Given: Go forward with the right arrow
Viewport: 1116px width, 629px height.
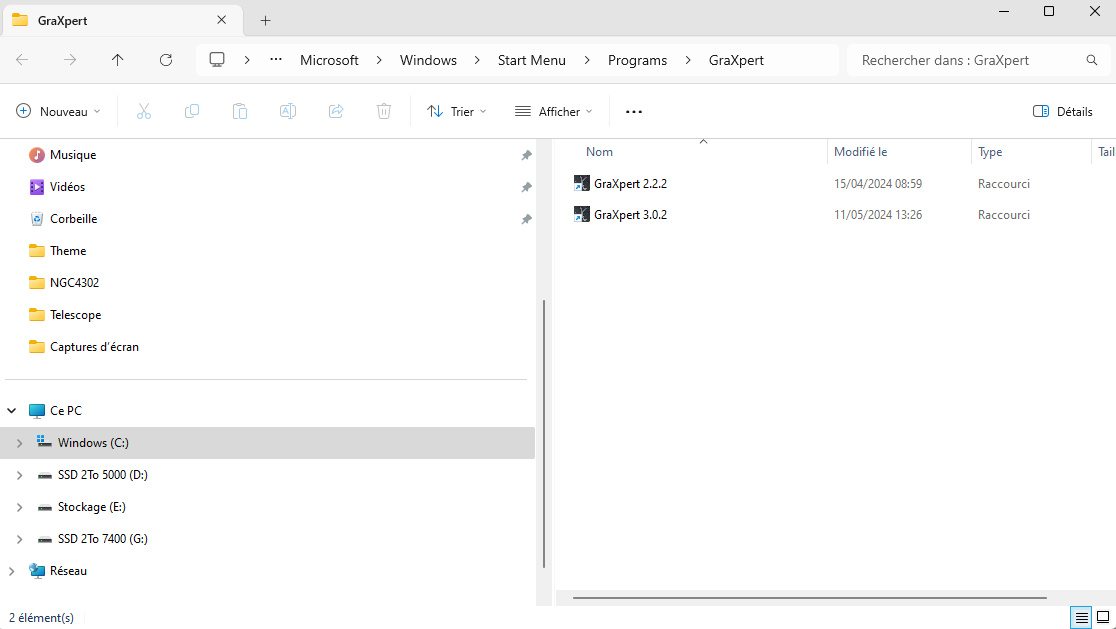Looking at the screenshot, I should pyautogui.click(x=70, y=60).
